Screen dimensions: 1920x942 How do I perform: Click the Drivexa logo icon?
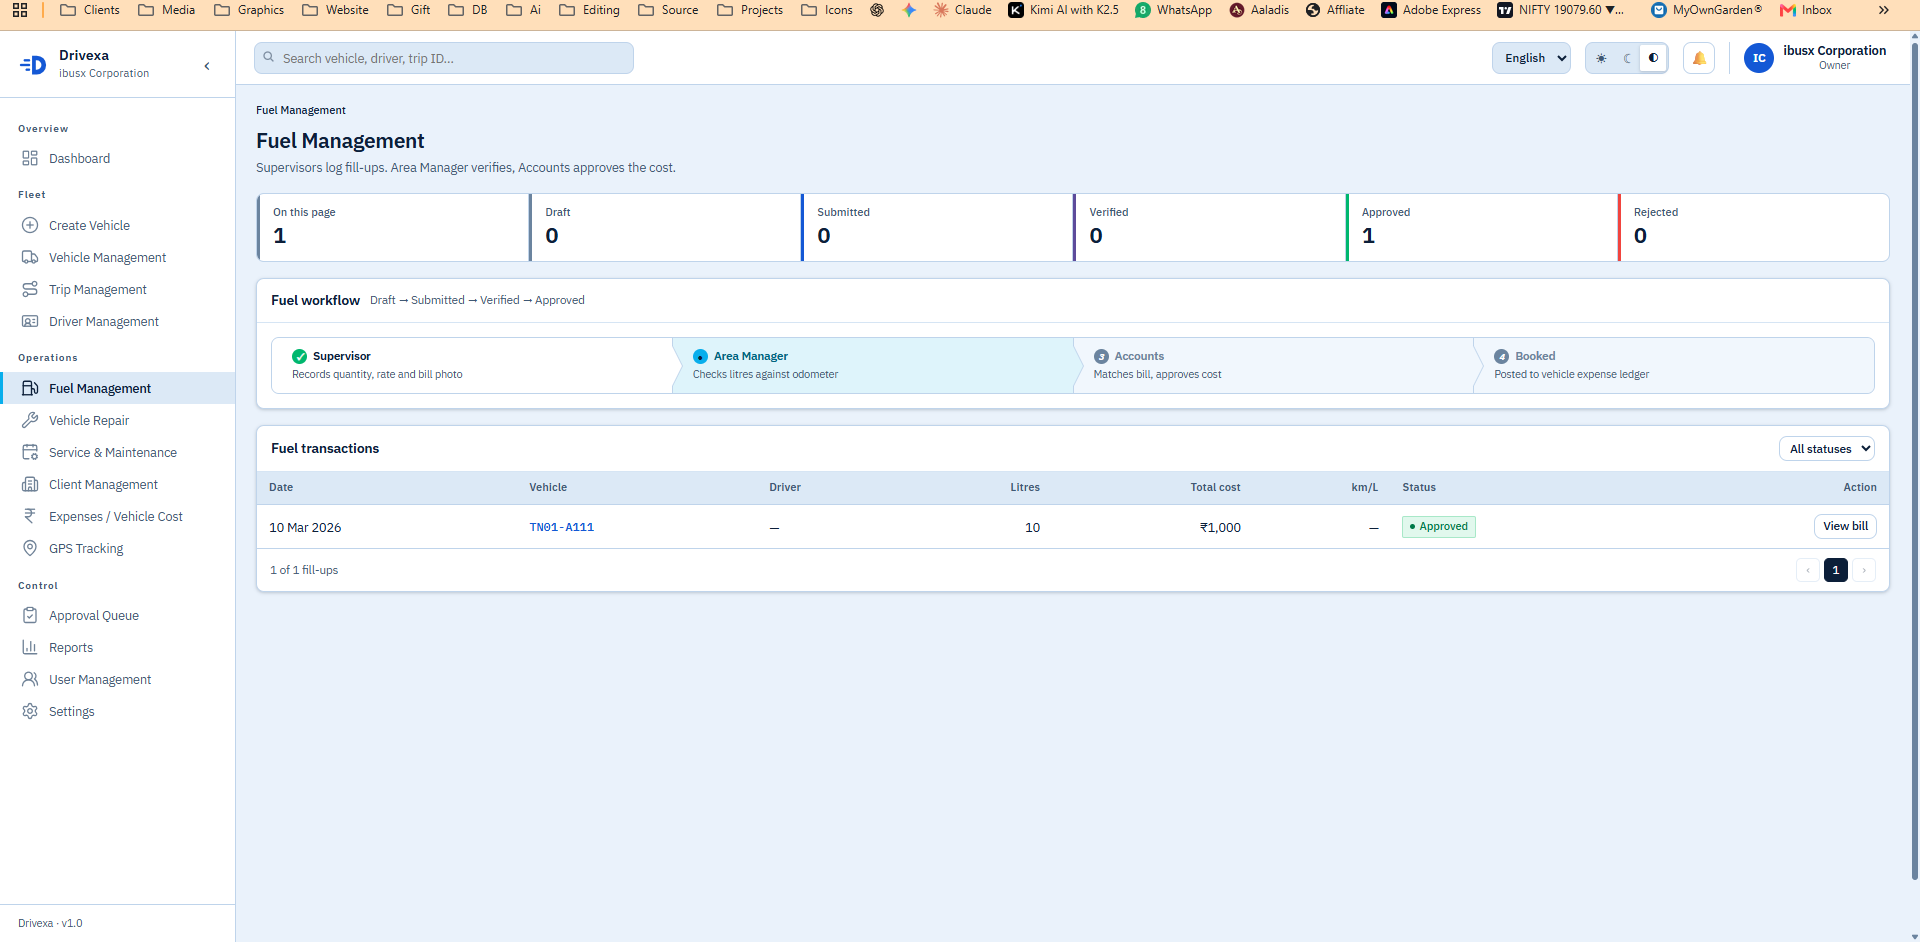(33, 65)
